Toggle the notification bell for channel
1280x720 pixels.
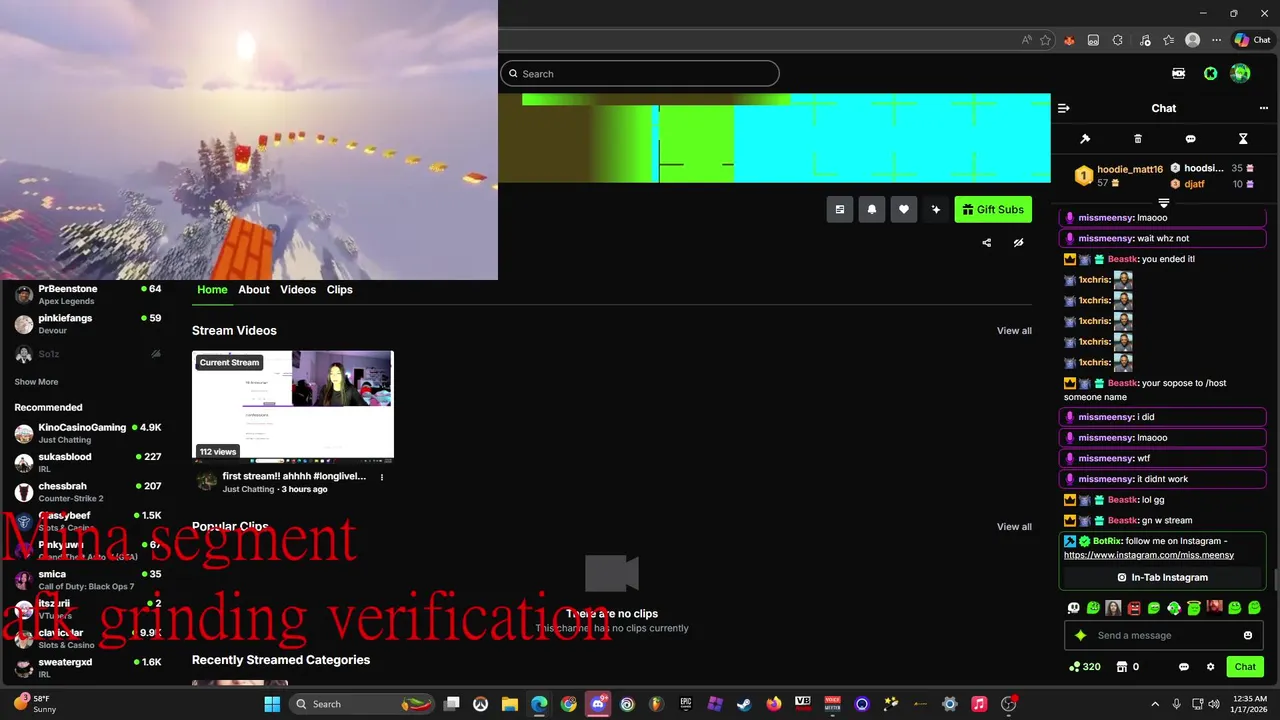(x=872, y=209)
